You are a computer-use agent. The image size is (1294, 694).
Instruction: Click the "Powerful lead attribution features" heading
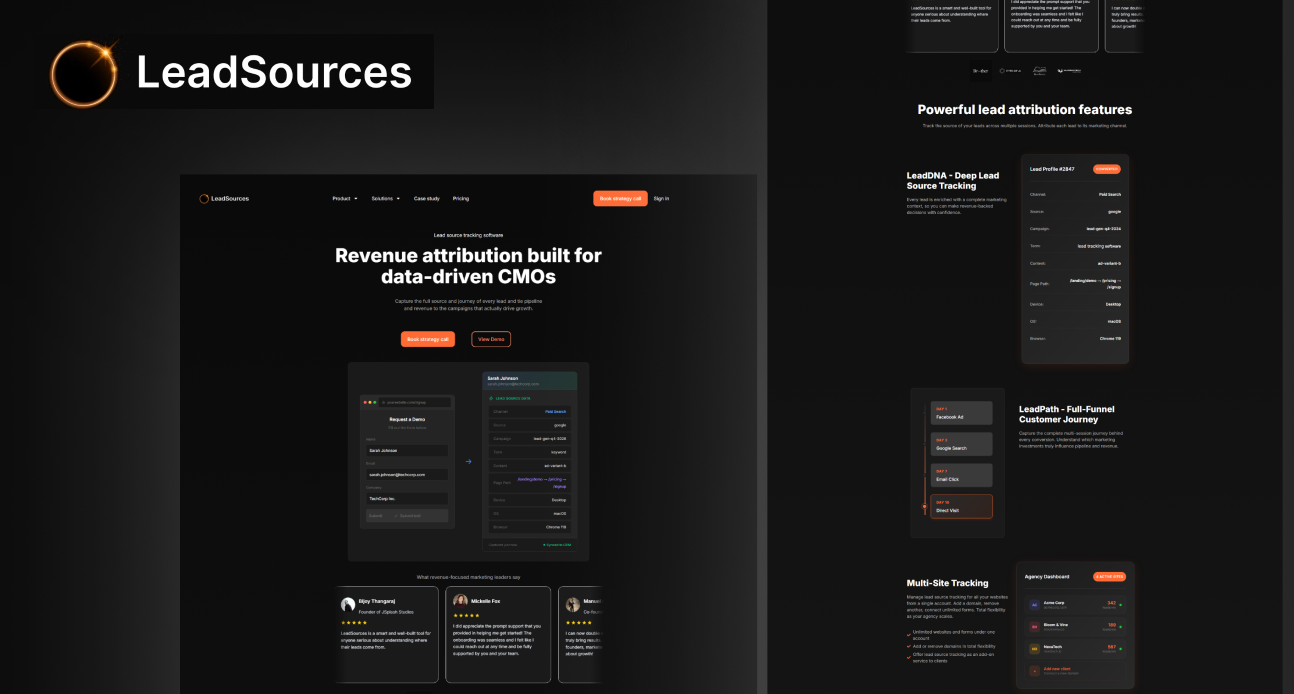point(1025,109)
